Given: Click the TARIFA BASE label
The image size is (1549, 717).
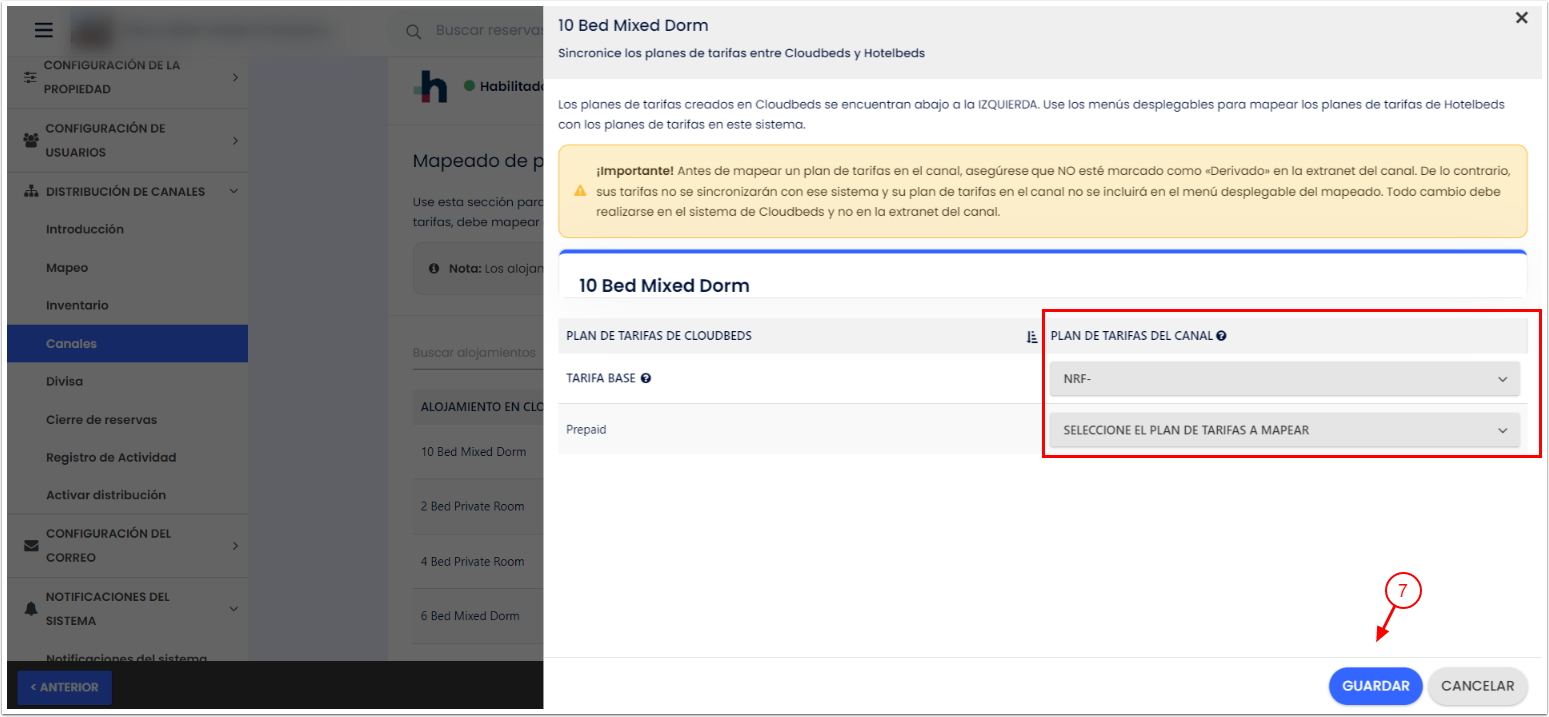Looking at the screenshot, I should [600, 378].
